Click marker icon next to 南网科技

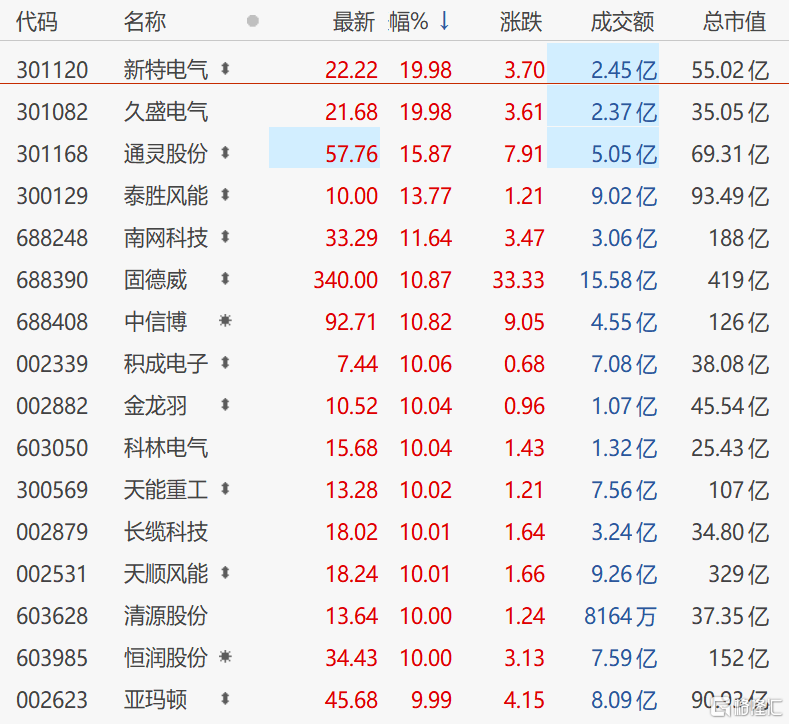[x=225, y=236]
